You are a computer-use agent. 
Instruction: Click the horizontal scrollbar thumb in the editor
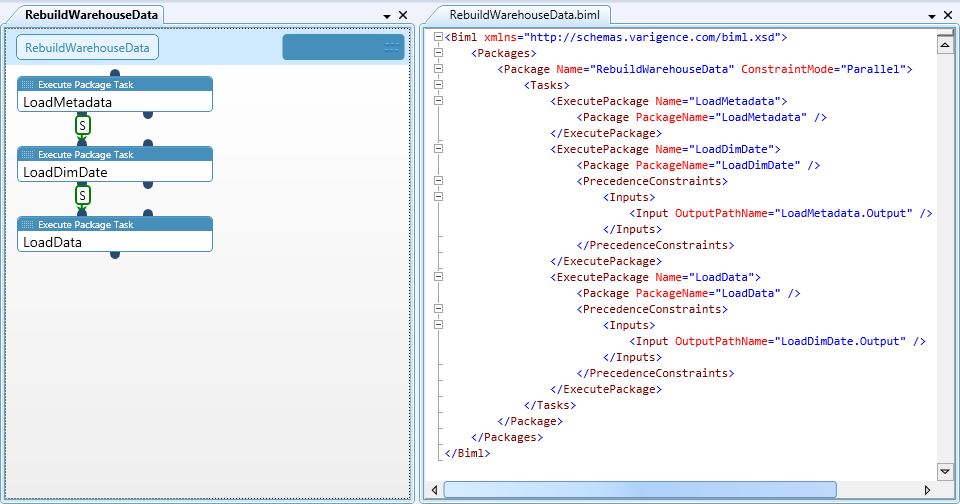point(640,489)
